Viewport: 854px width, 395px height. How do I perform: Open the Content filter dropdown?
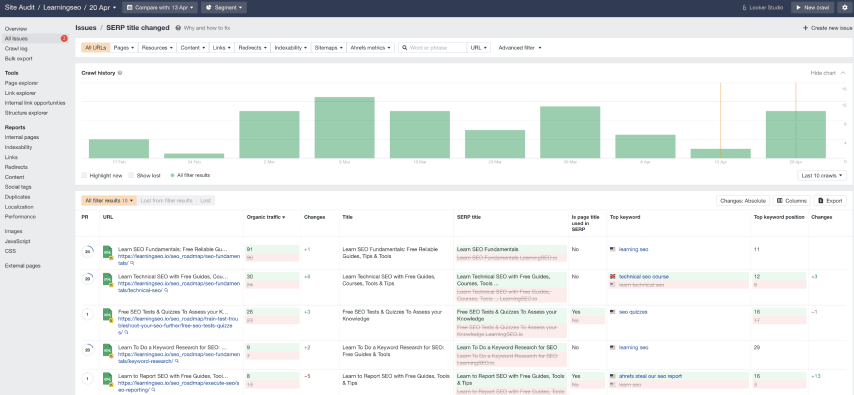click(x=192, y=48)
